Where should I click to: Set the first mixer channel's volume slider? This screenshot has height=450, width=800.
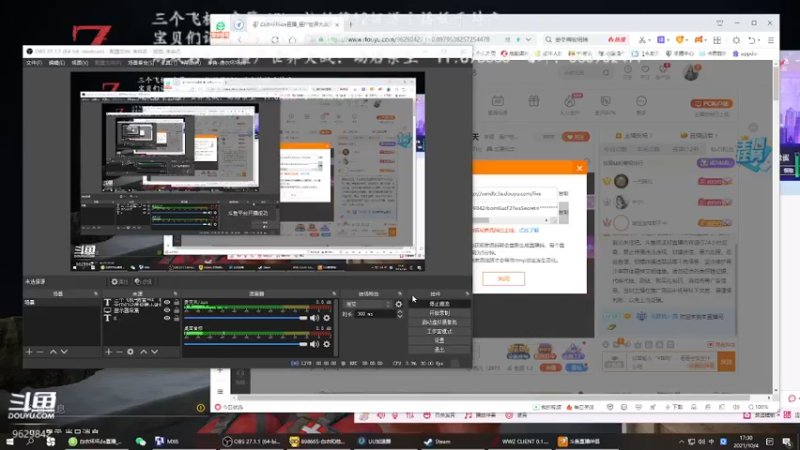coord(246,318)
